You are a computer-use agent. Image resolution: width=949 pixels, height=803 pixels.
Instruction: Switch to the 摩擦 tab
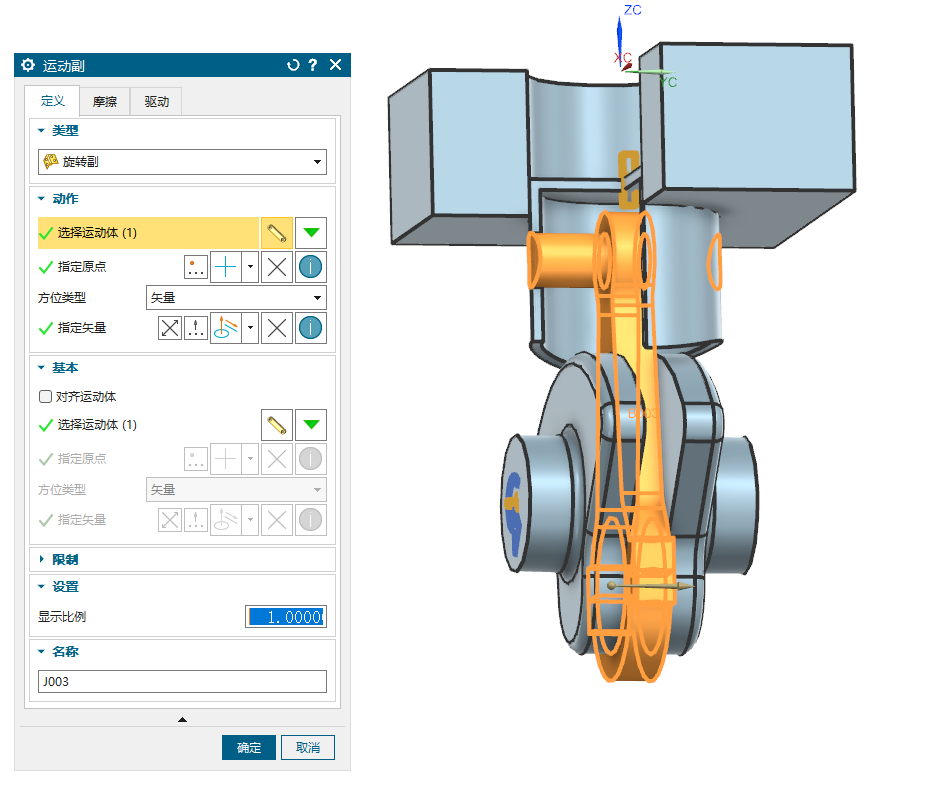[x=104, y=102]
